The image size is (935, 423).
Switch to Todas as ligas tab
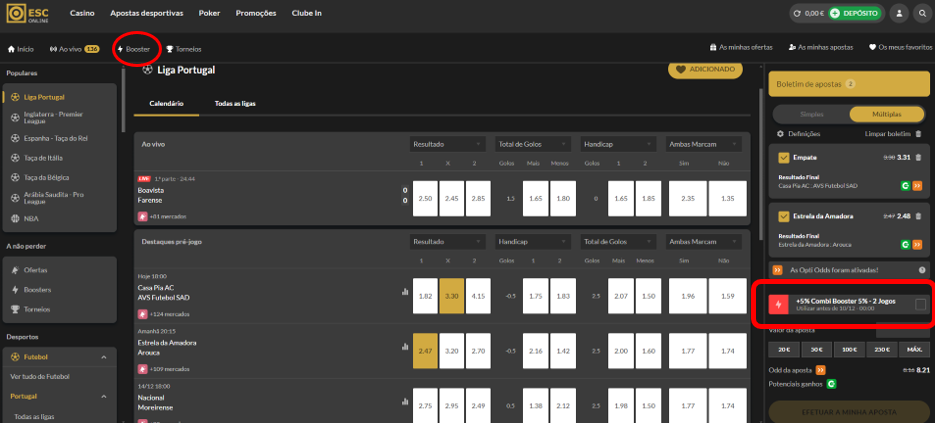click(x=235, y=103)
